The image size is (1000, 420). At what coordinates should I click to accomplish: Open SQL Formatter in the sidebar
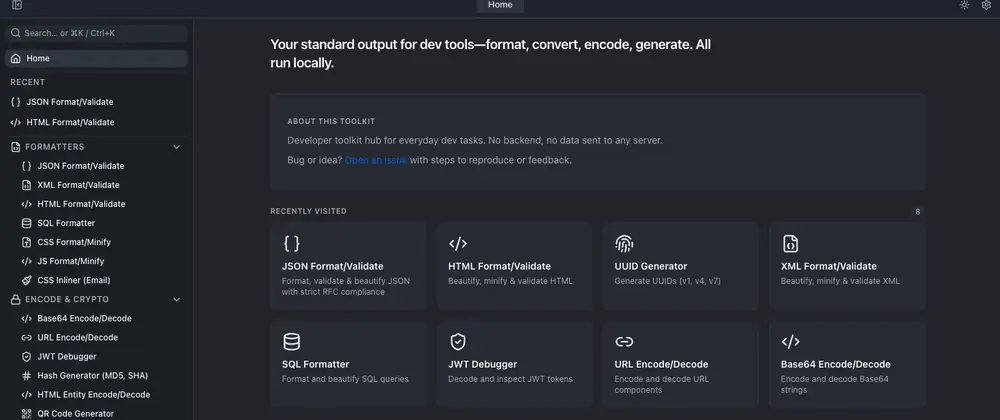[101, 223]
